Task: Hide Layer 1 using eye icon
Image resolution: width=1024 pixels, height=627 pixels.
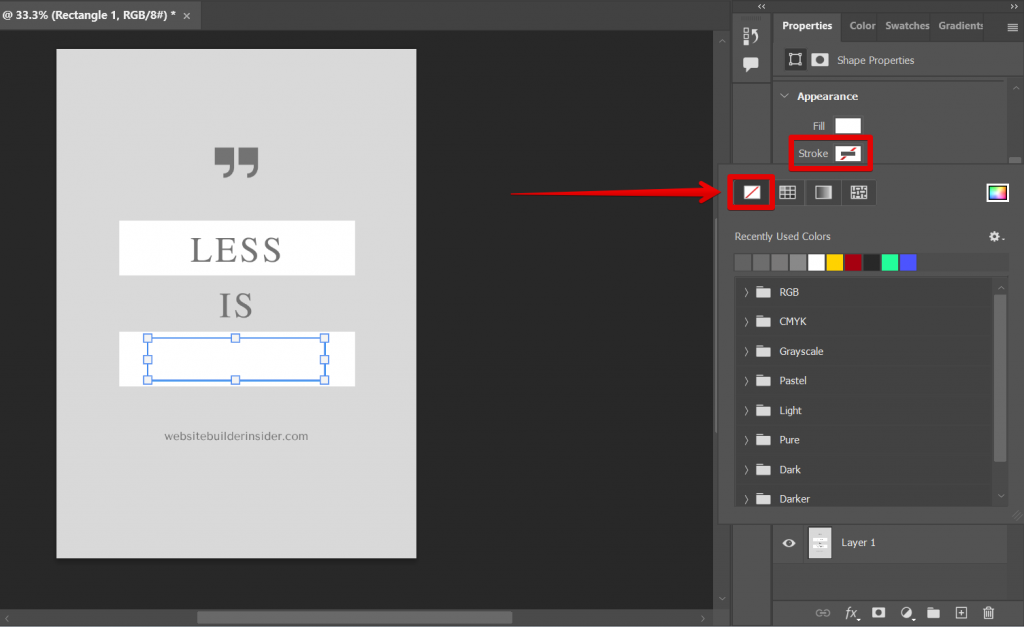Action: (789, 543)
